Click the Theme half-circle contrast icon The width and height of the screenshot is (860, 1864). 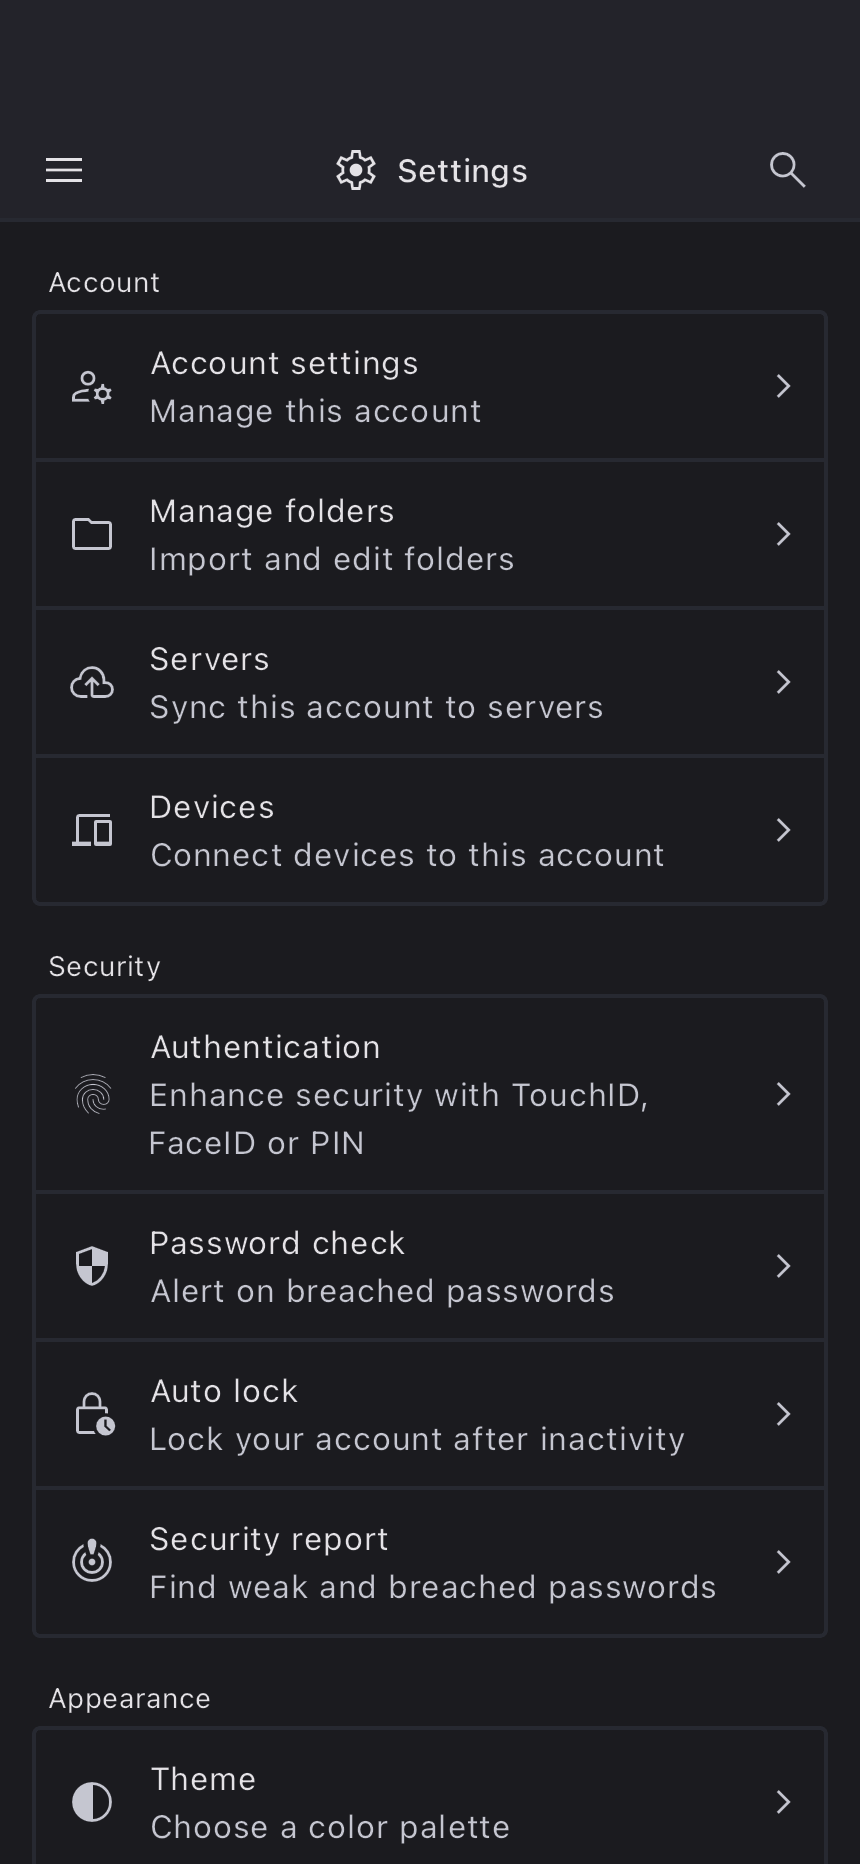tap(92, 1802)
